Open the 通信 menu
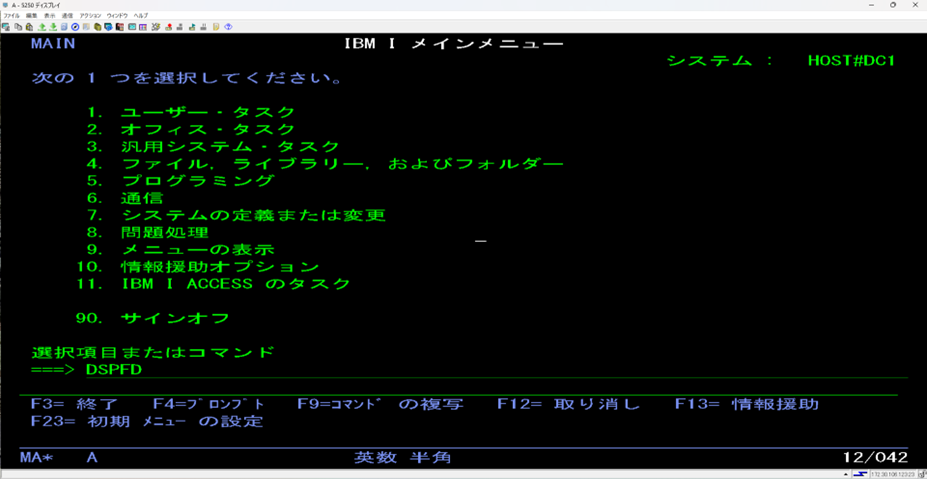The height and width of the screenshot is (479, 927). click(67, 15)
